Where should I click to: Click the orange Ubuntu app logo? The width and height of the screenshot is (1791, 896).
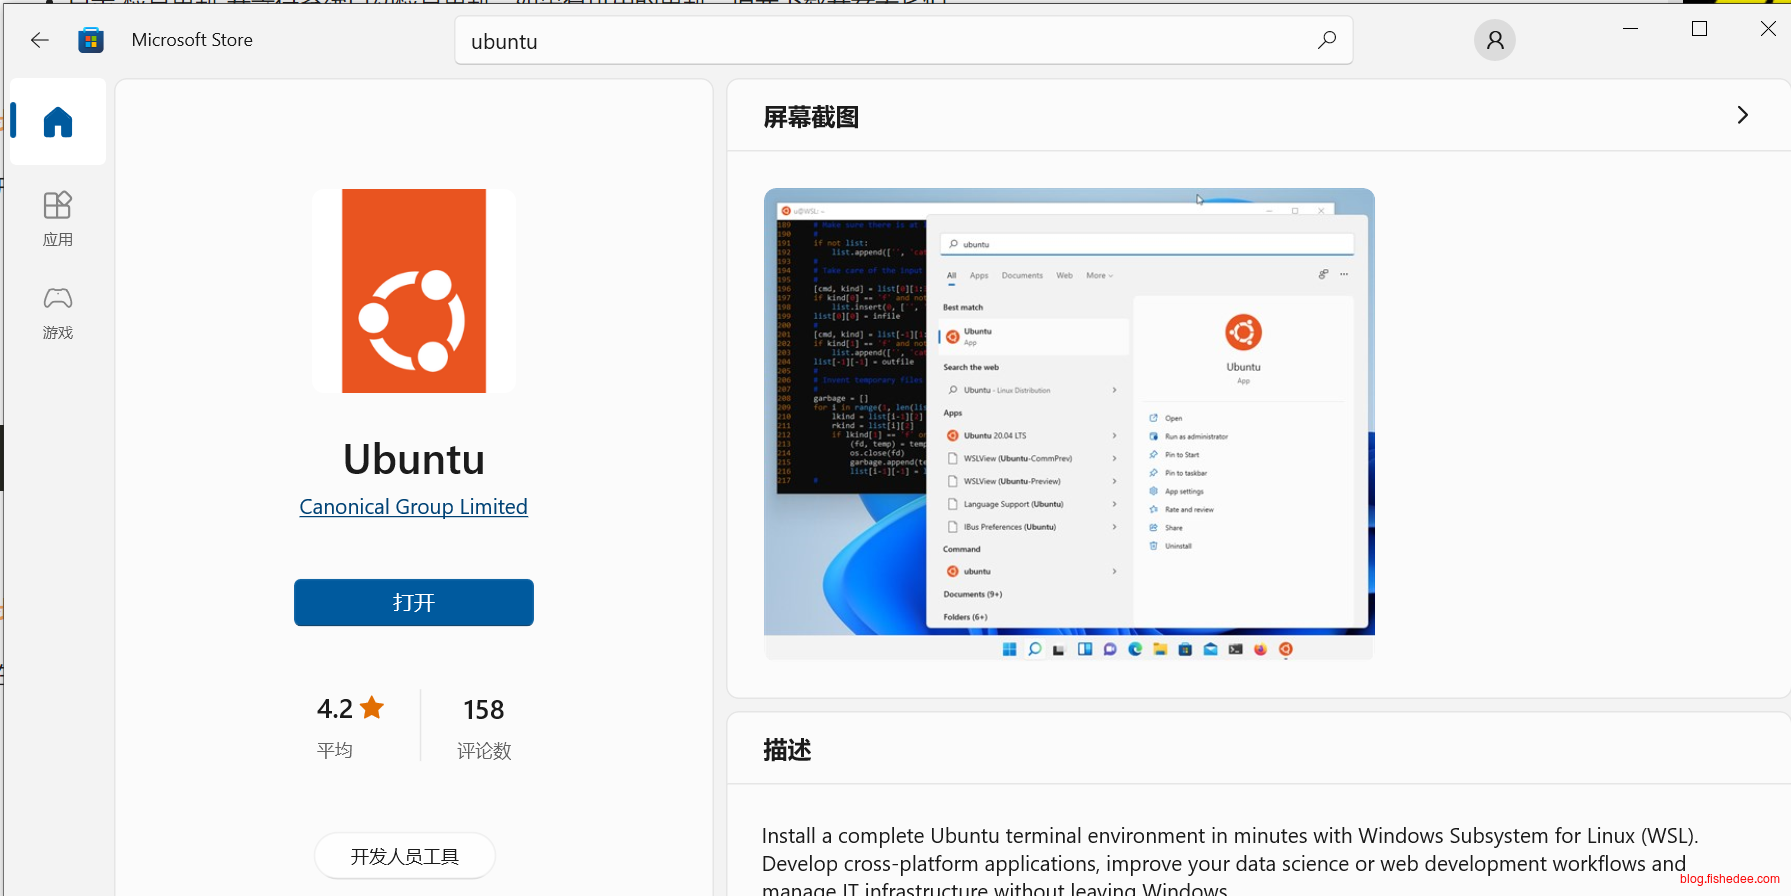(414, 291)
